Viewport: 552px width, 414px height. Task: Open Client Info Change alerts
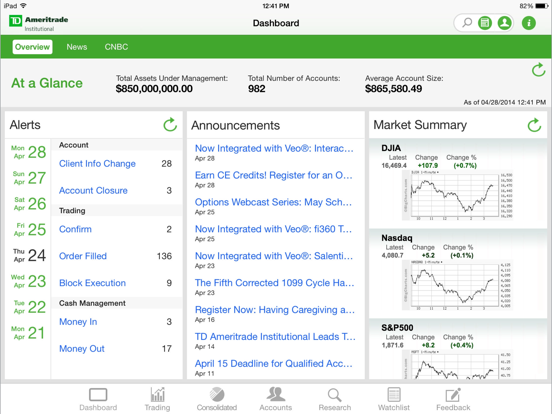click(x=116, y=164)
